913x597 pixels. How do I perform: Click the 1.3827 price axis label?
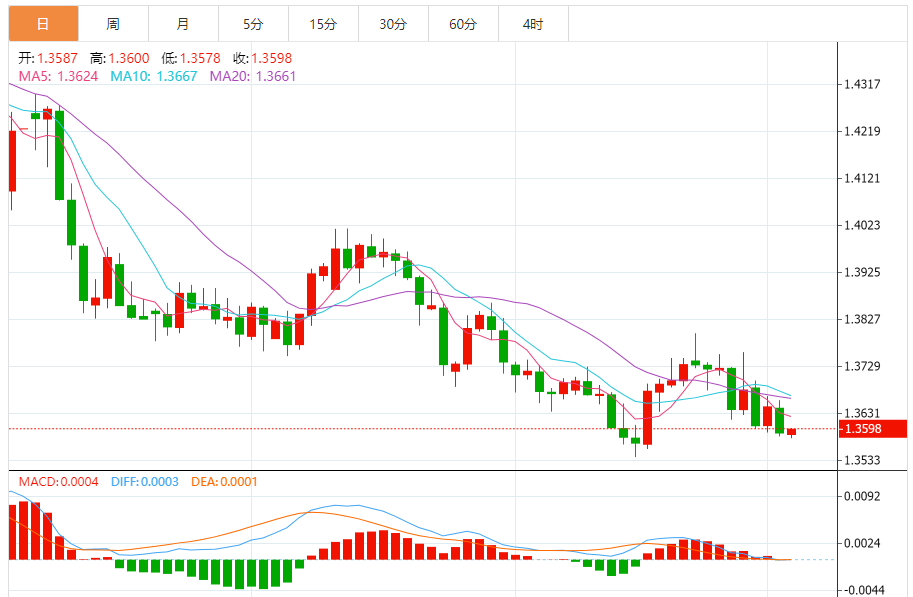pyautogui.click(x=862, y=319)
